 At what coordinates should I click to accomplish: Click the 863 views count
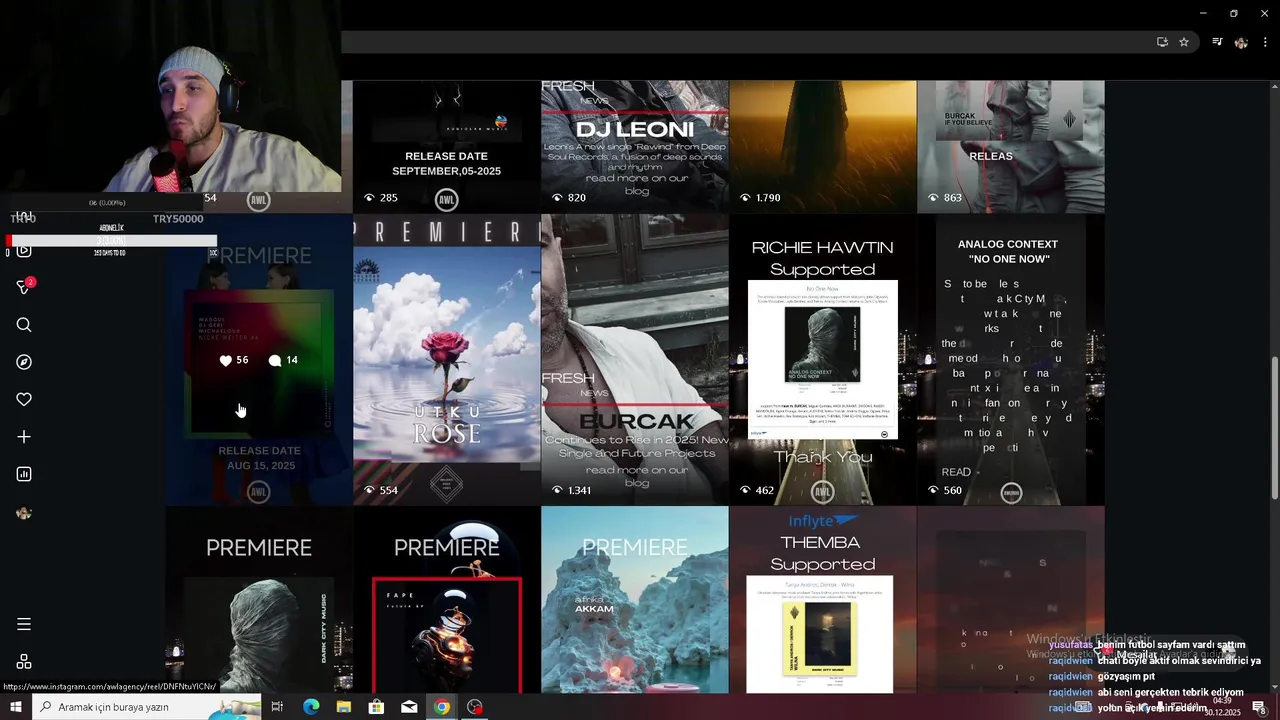[953, 198]
